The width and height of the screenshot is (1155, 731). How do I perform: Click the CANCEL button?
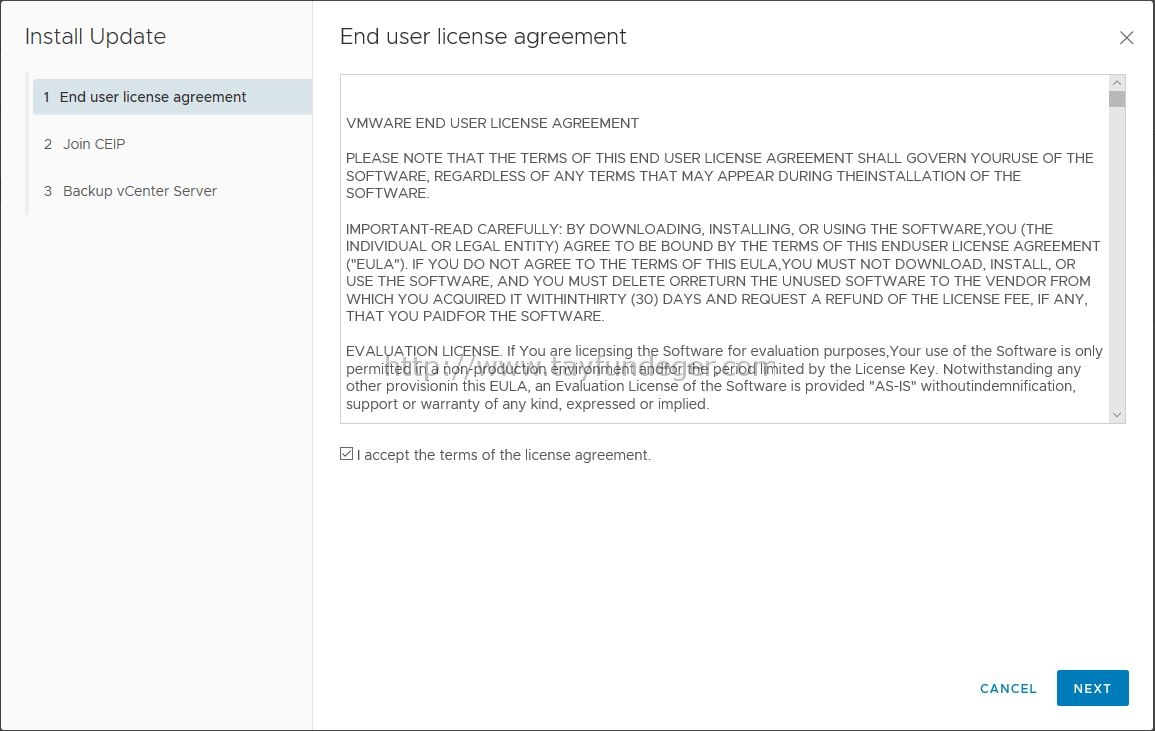point(1008,688)
